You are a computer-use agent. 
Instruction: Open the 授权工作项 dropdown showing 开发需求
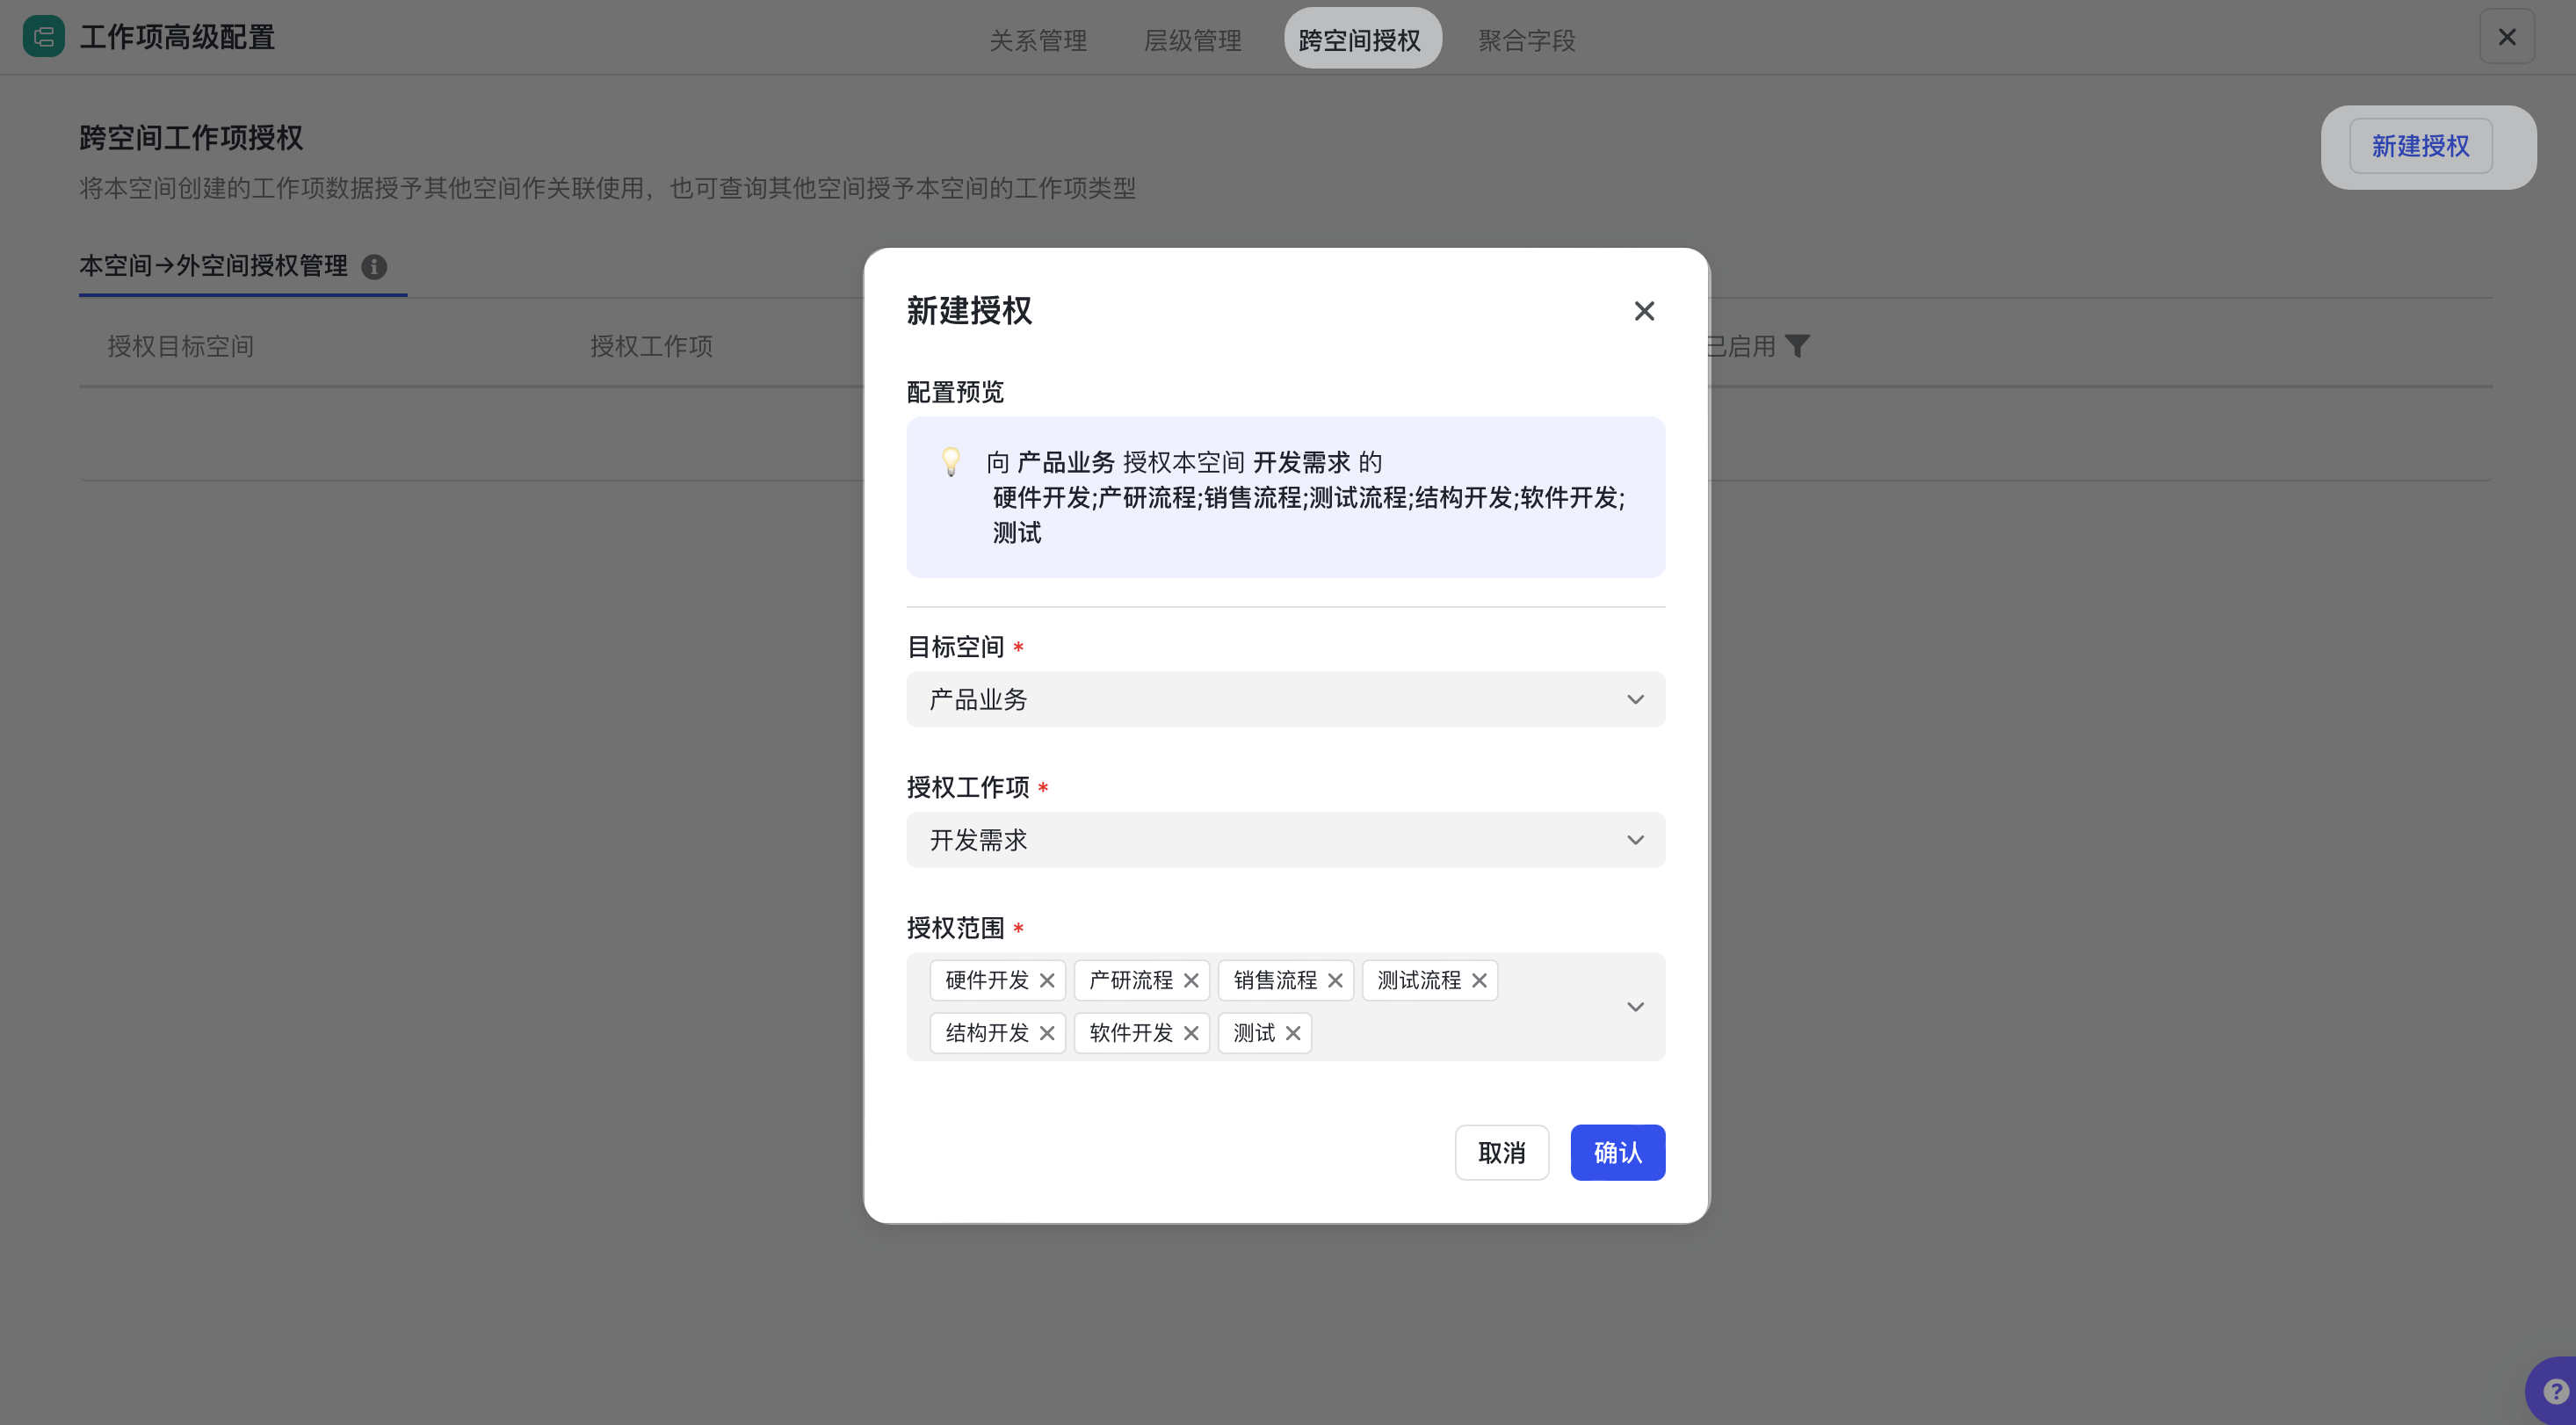[1285, 840]
